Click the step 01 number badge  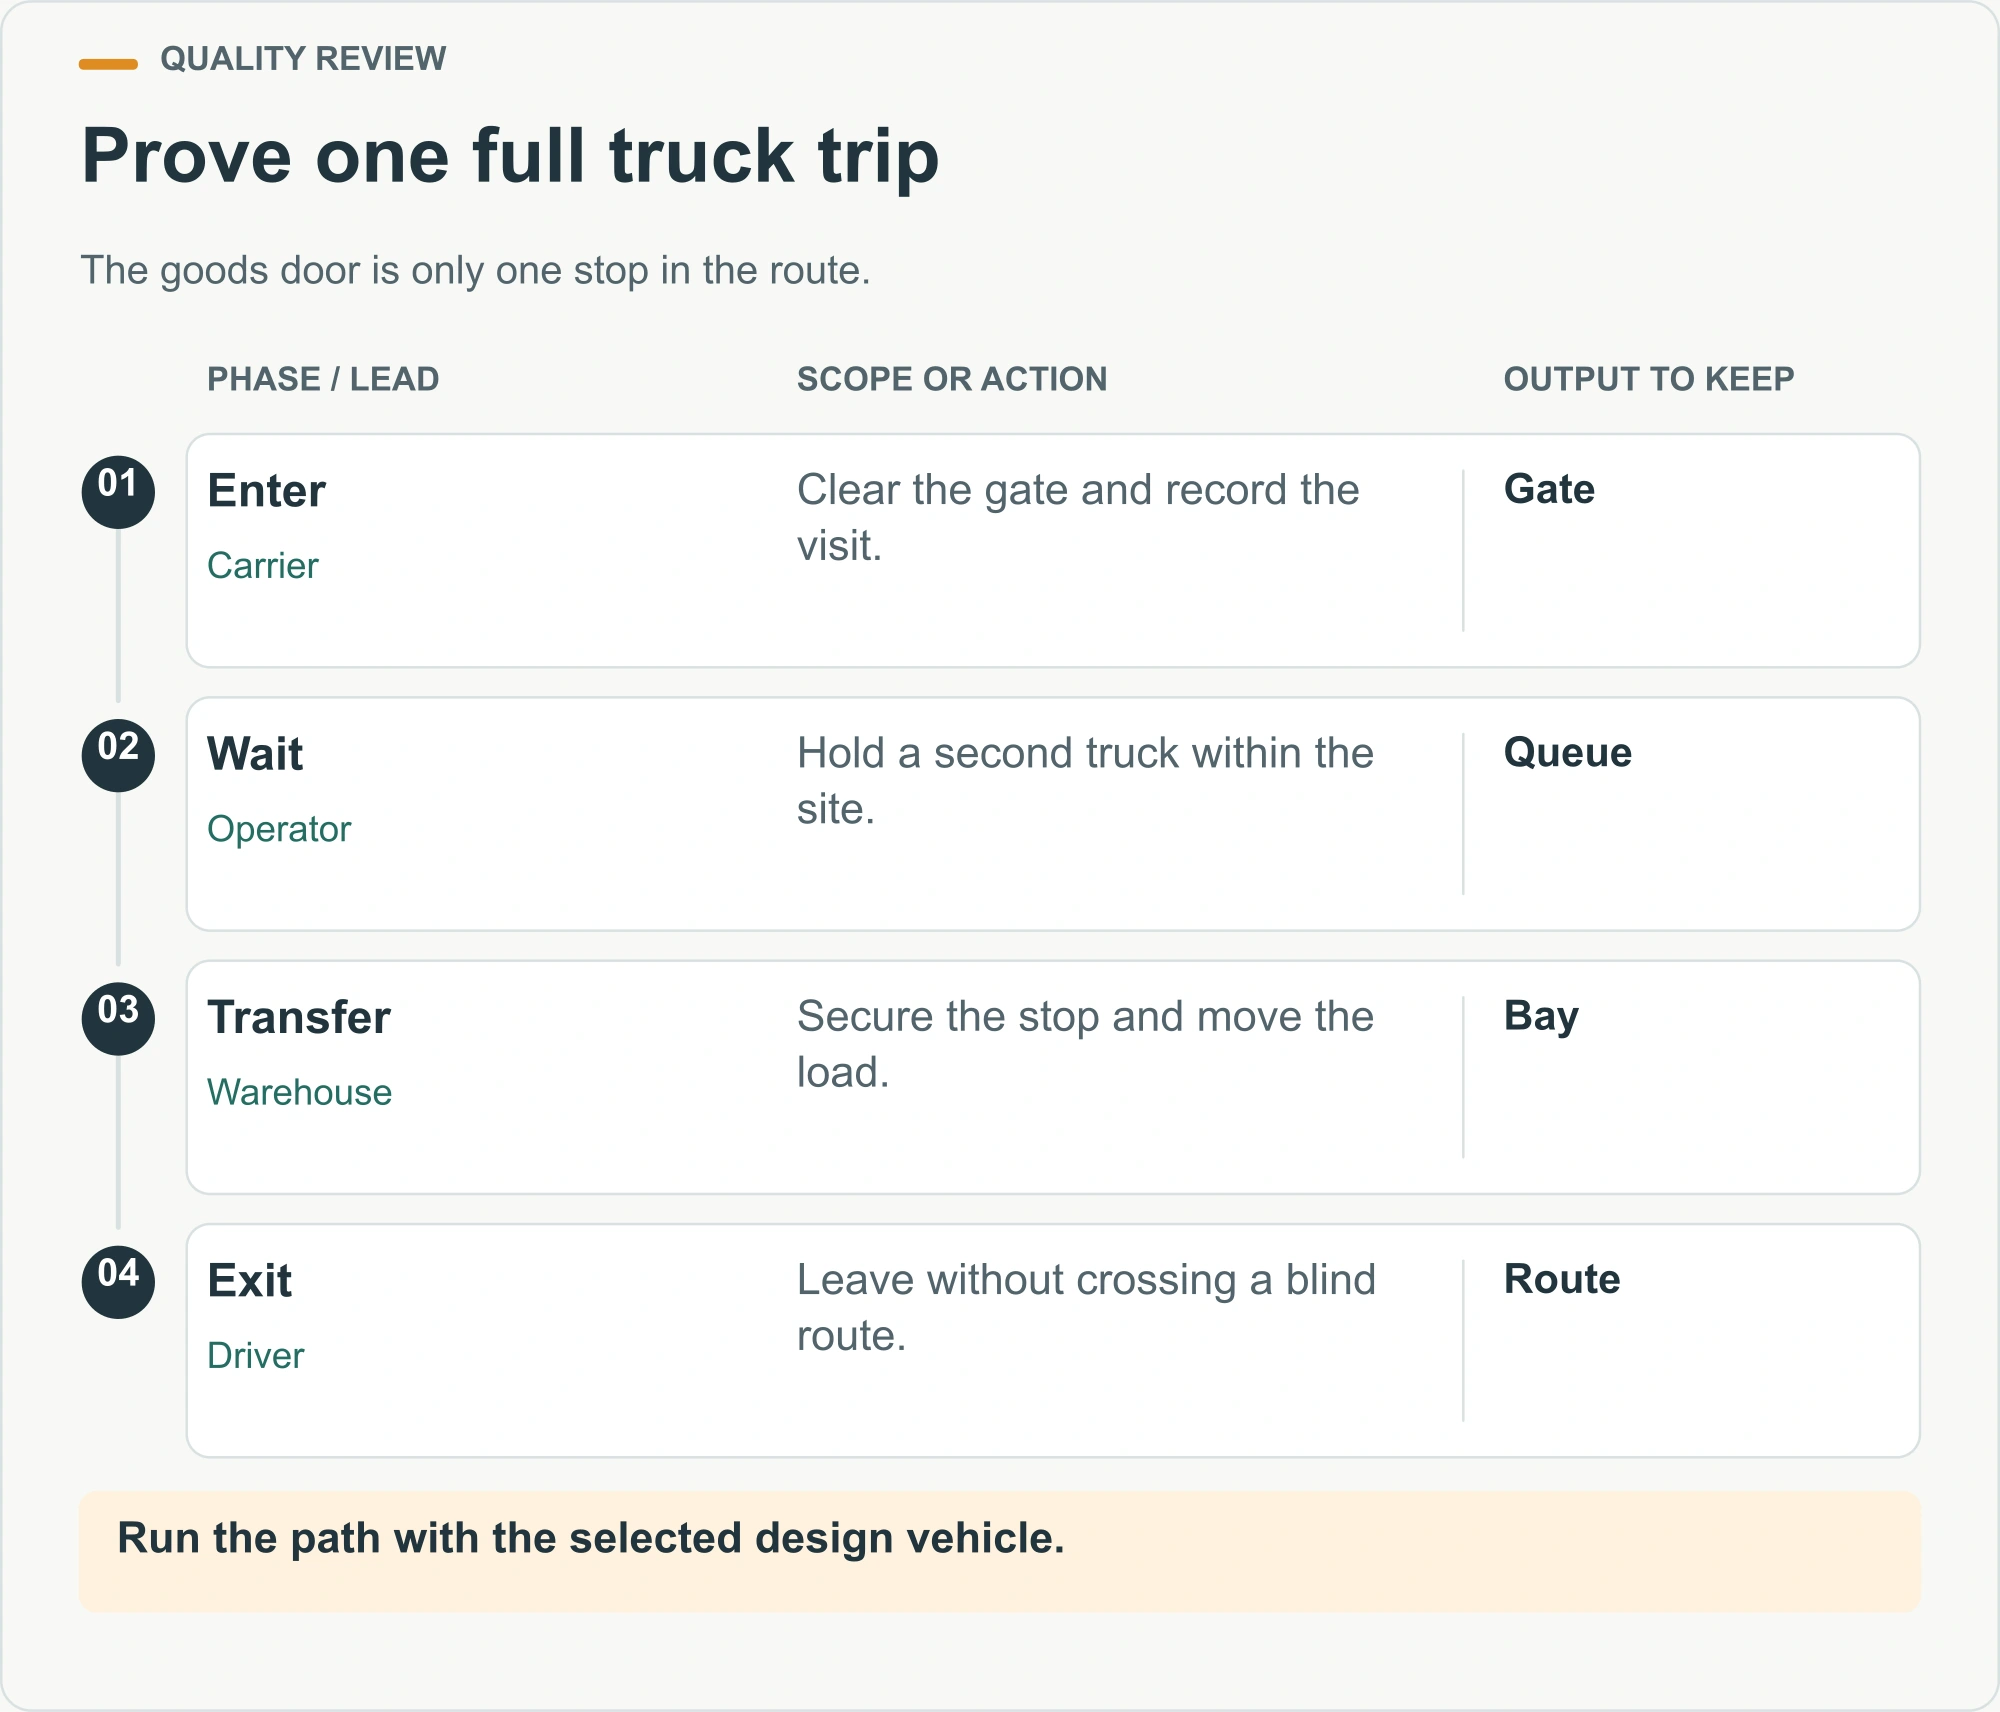click(x=118, y=492)
